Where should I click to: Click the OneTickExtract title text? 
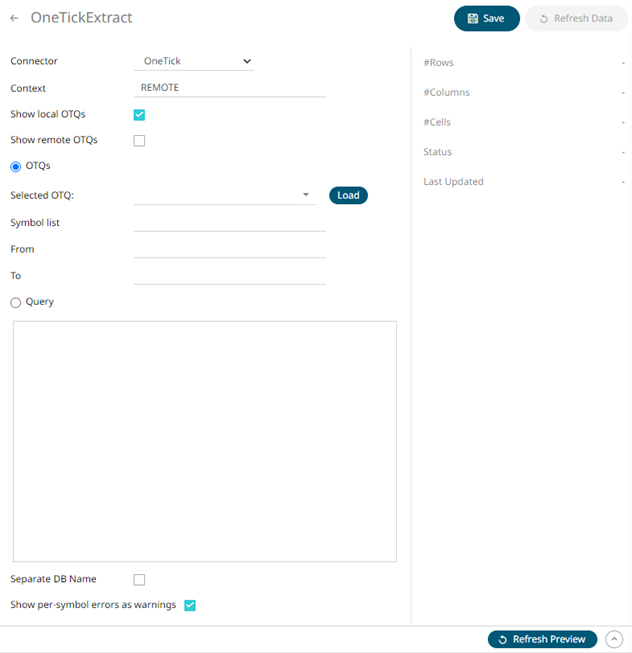click(x=81, y=18)
